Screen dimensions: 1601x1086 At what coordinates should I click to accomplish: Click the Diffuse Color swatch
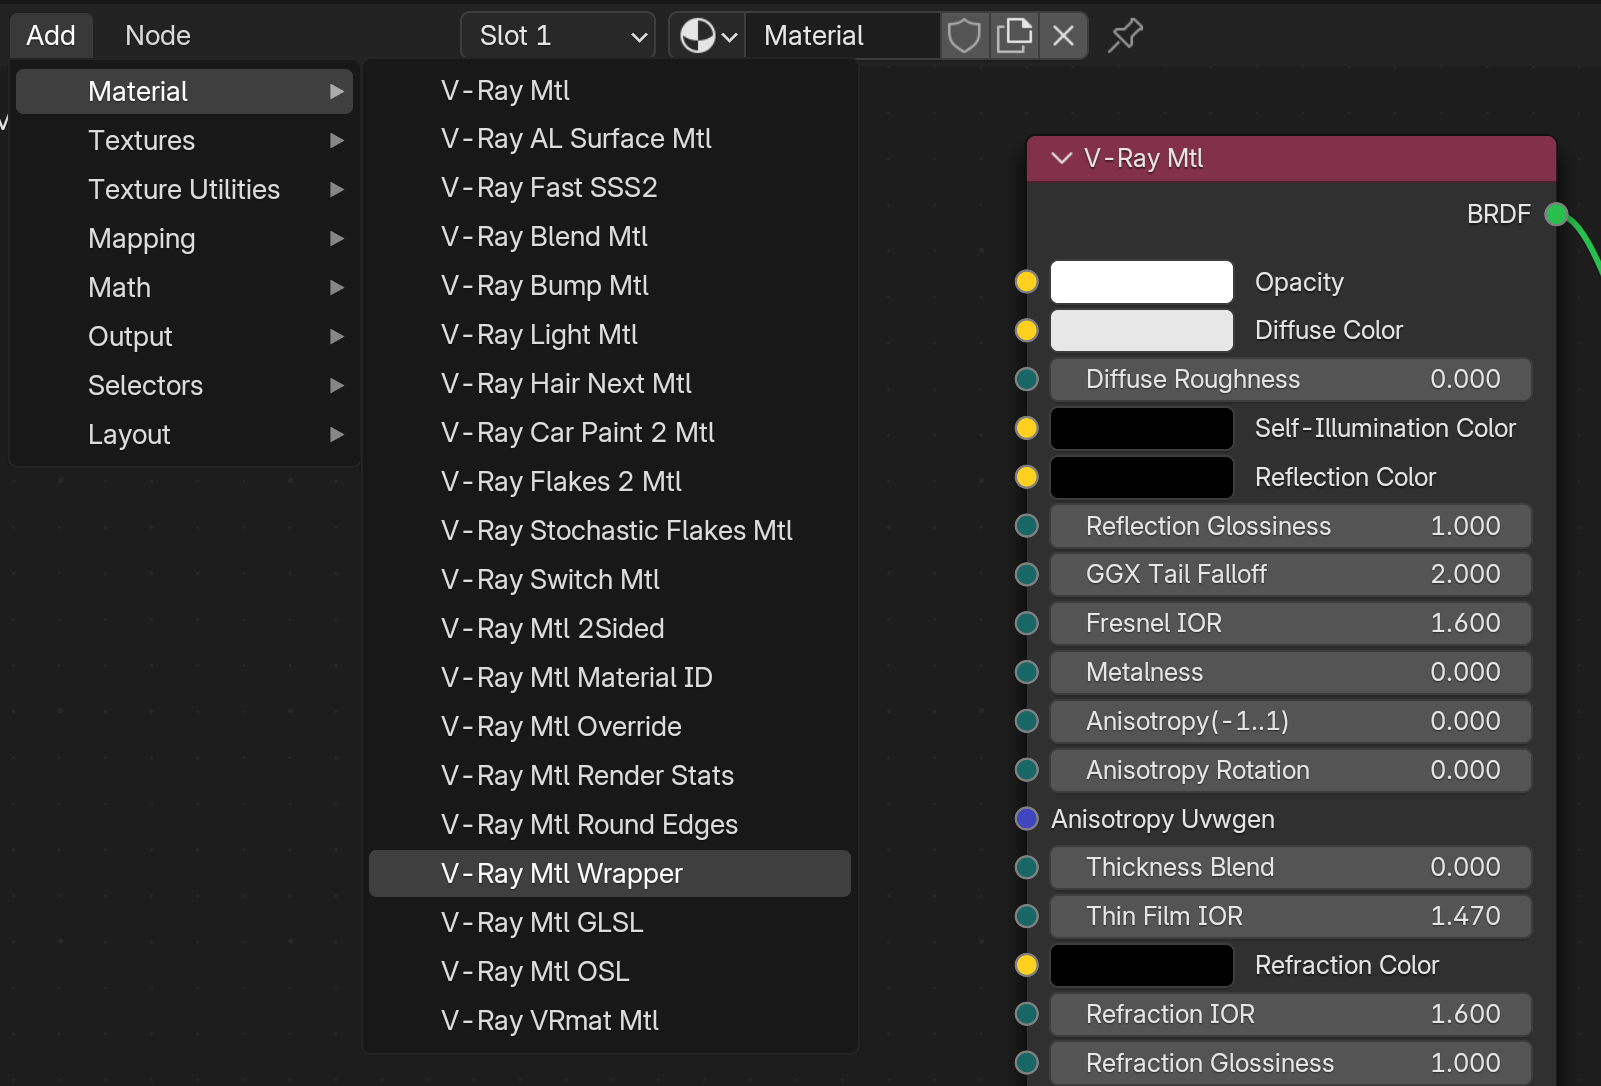coord(1142,331)
